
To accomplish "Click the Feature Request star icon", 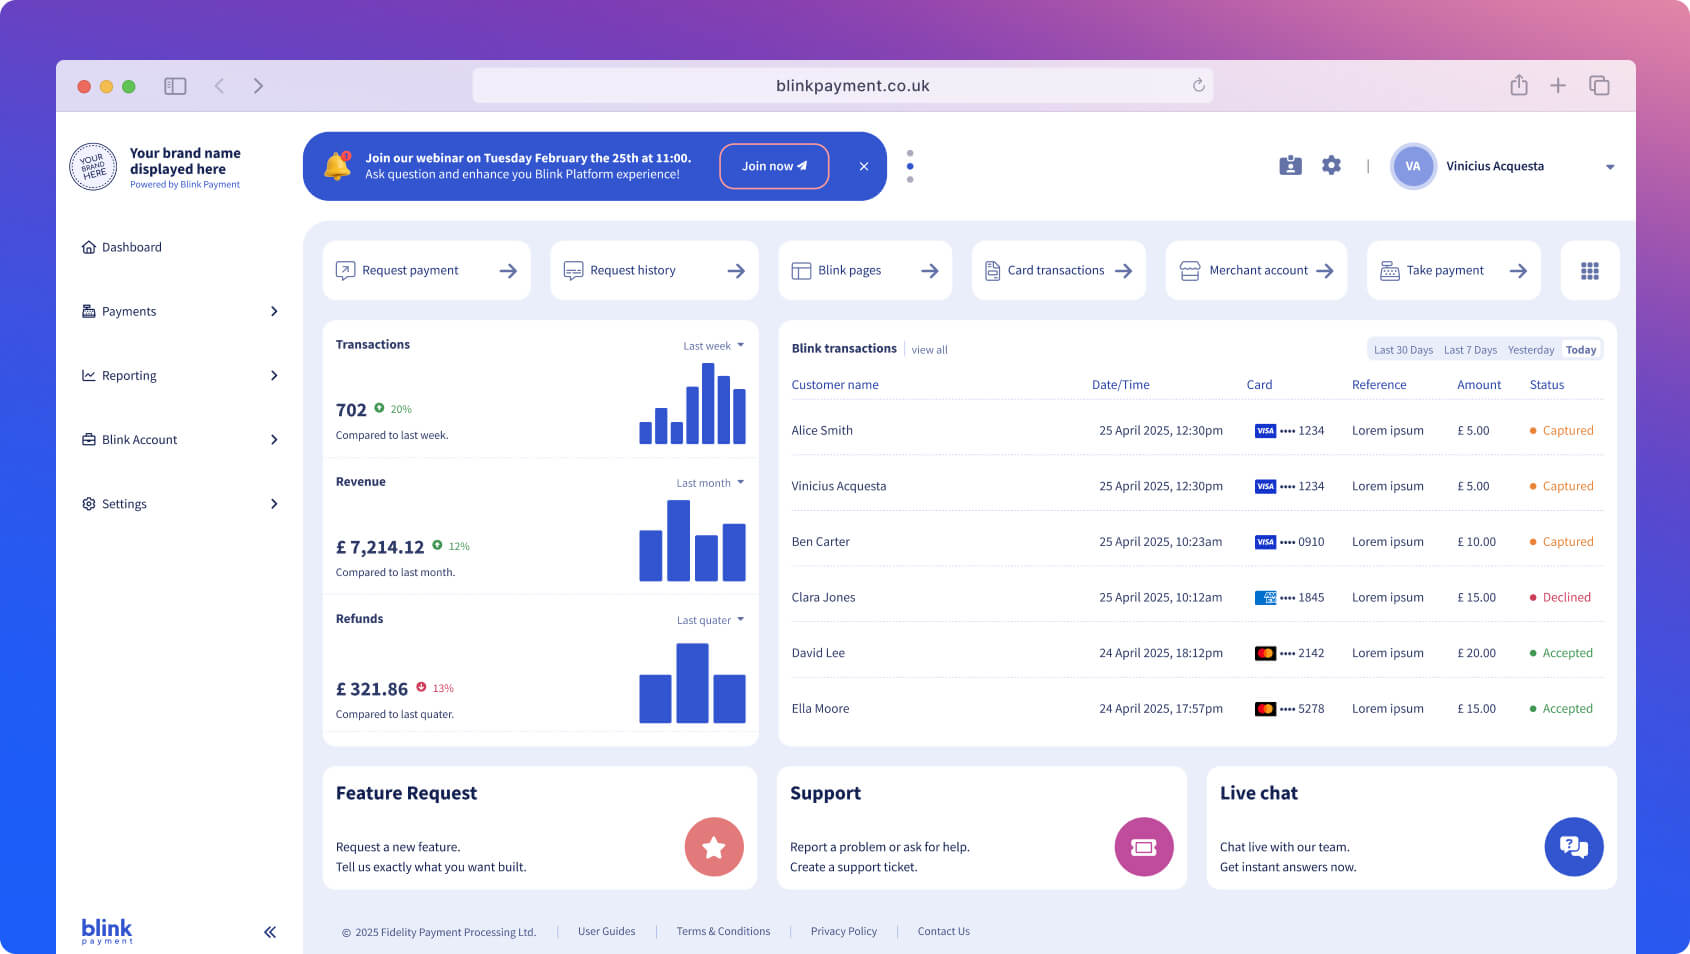I will coord(714,847).
